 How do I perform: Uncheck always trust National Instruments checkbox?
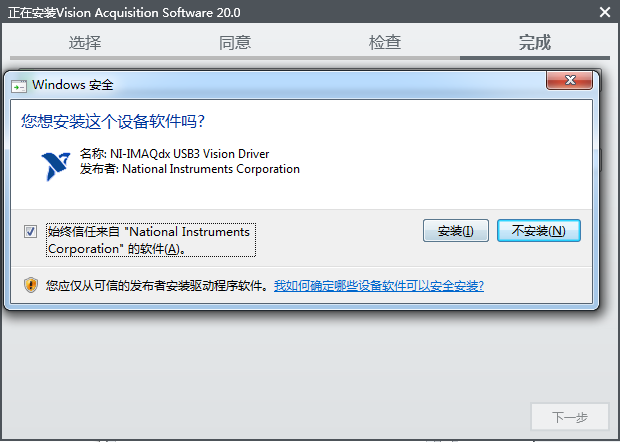pos(30,231)
